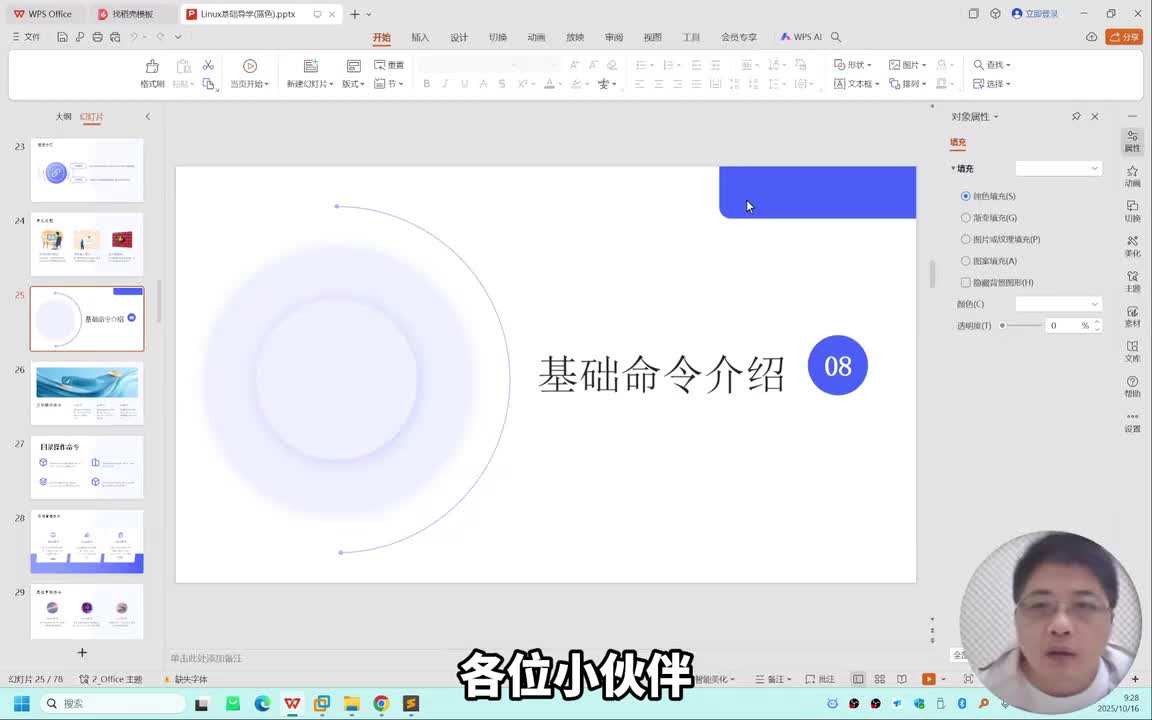Click the notes area 单击此处添加备注
This screenshot has height=720, width=1152.
pos(206,658)
